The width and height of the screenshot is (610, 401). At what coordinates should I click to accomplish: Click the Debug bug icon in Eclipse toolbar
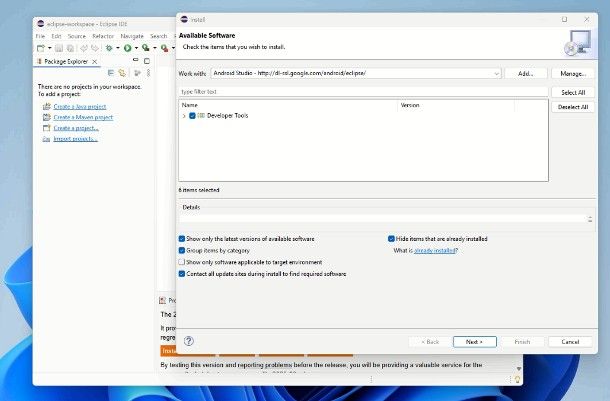pos(109,48)
